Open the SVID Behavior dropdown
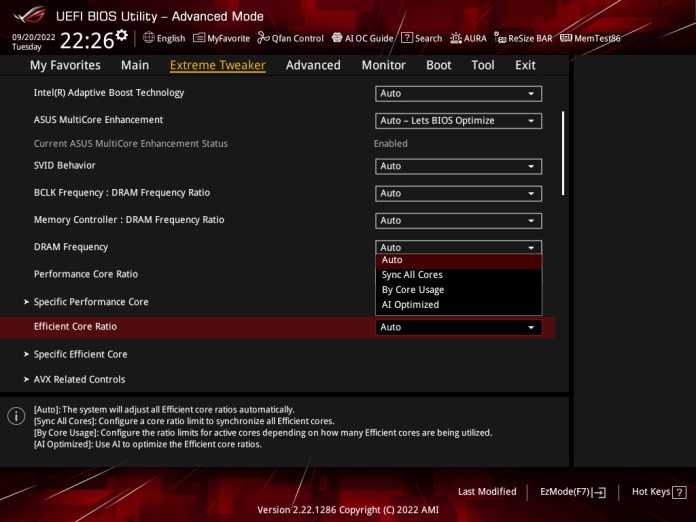The image size is (696, 522). [x=458, y=166]
